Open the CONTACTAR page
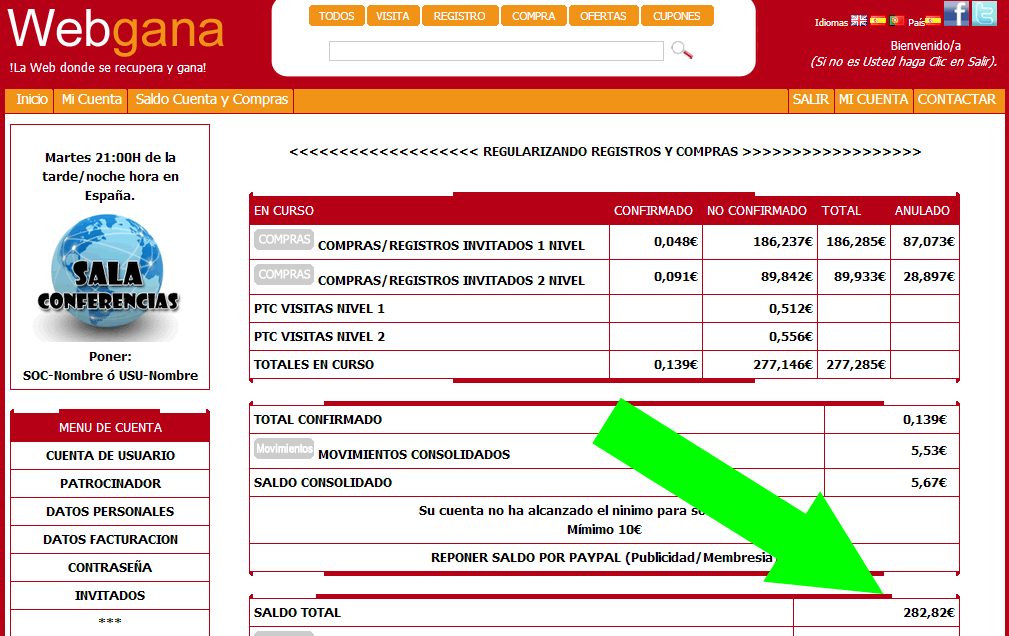Screen dimensions: 1009x636 (x=957, y=100)
